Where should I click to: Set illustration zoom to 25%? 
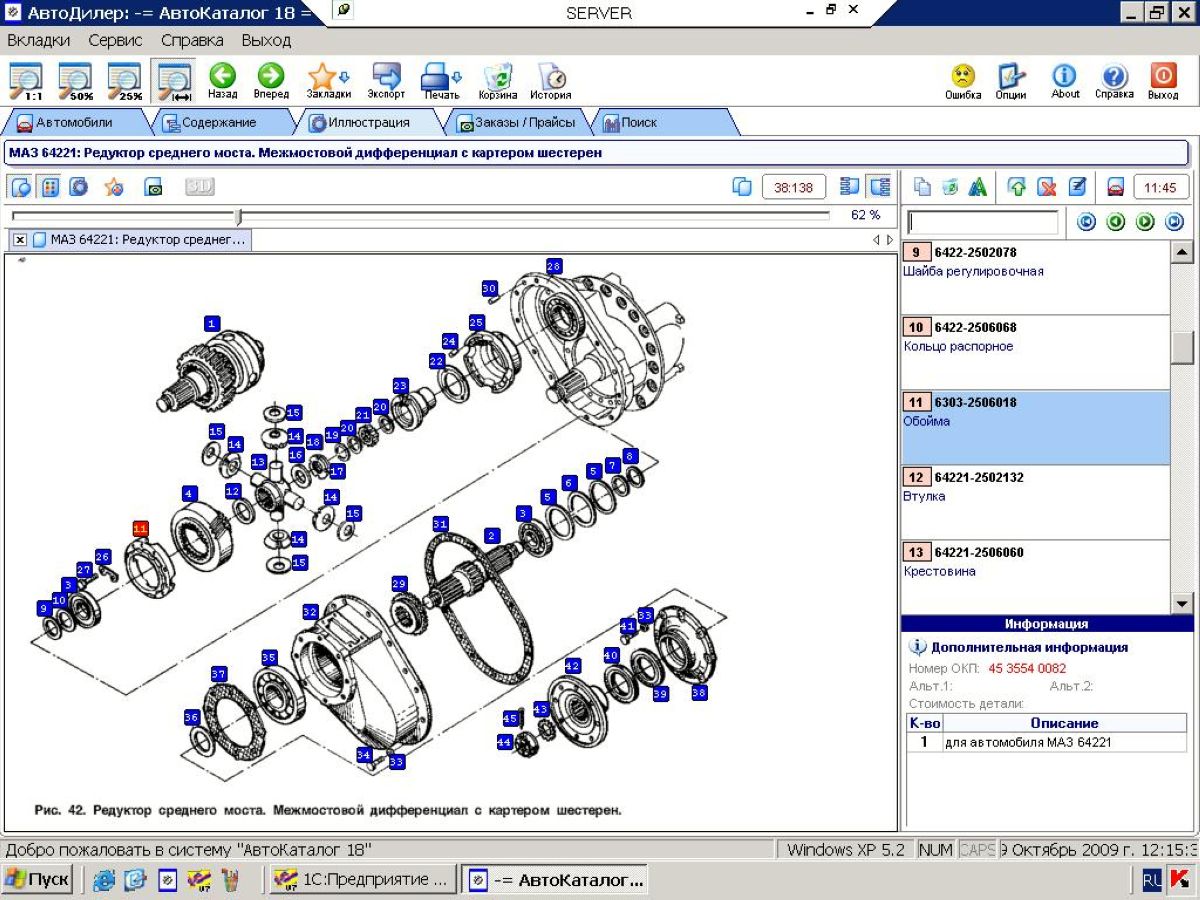tap(125, 81)
